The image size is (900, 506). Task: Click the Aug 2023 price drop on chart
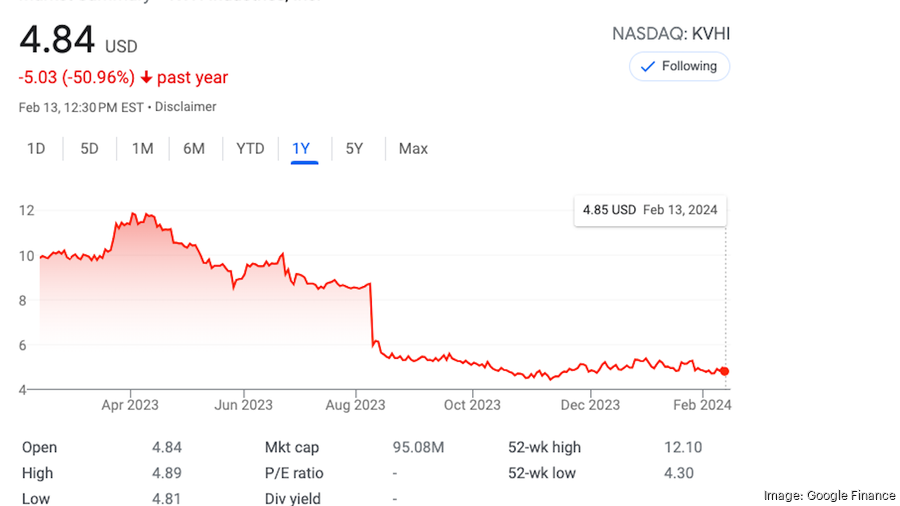coord(372,315)
